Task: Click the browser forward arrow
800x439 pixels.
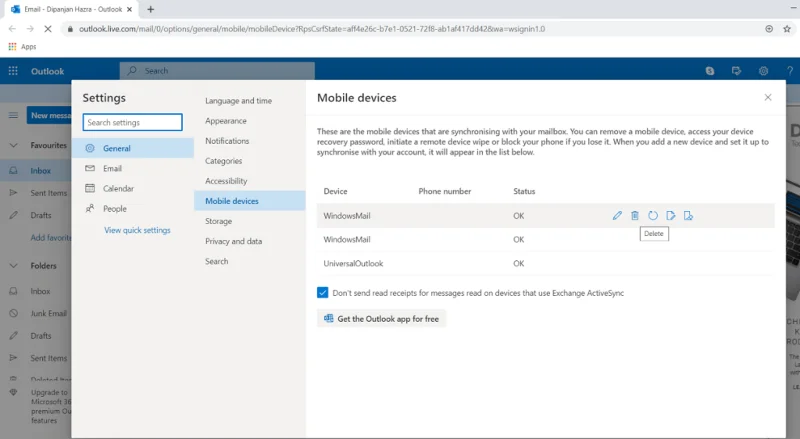Action: 30,29
